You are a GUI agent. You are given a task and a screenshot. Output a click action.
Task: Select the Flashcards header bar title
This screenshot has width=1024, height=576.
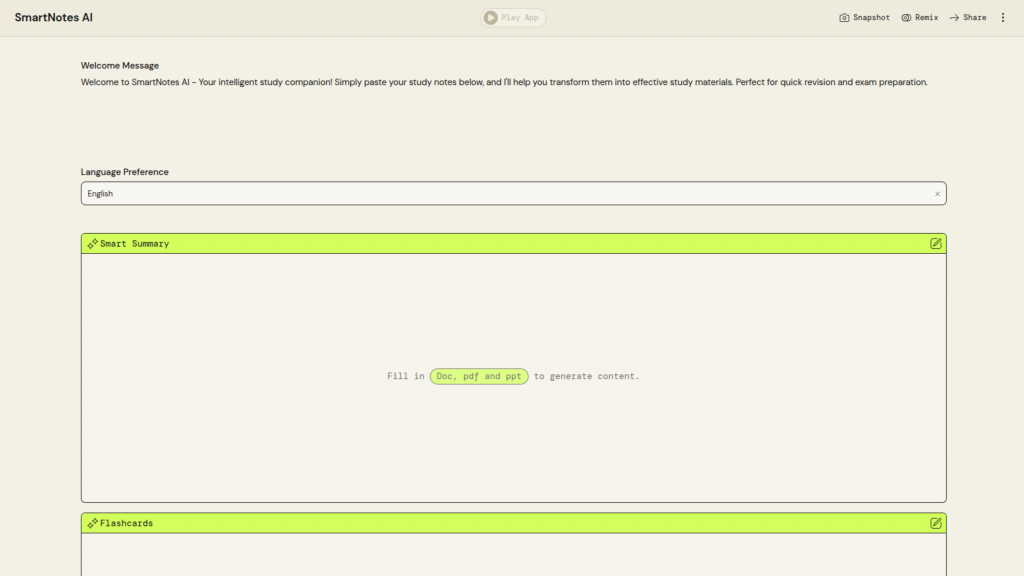click(126, 523)
